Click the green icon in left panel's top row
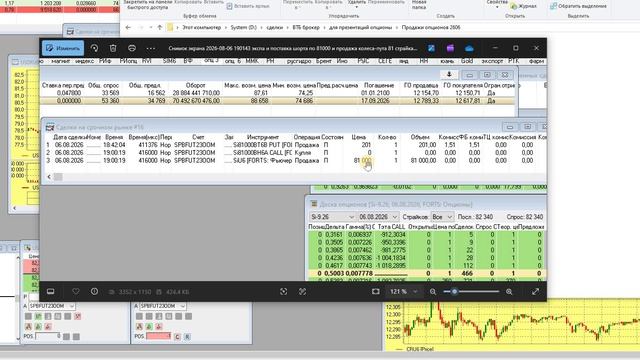640x360 pixels. [x=38, y=316]
